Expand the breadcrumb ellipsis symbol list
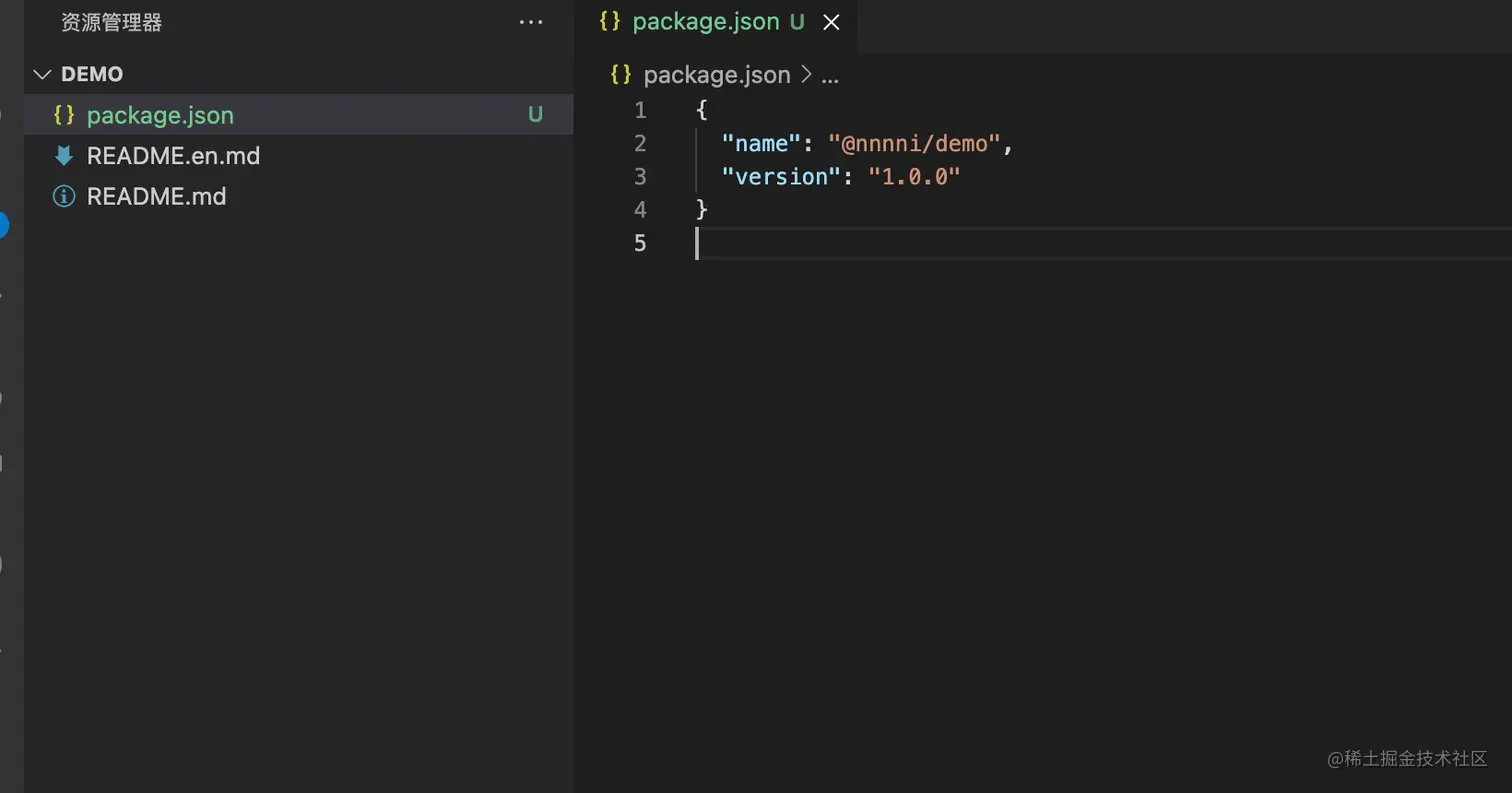This screenshot has width=1512, height=793. [830, 75]
